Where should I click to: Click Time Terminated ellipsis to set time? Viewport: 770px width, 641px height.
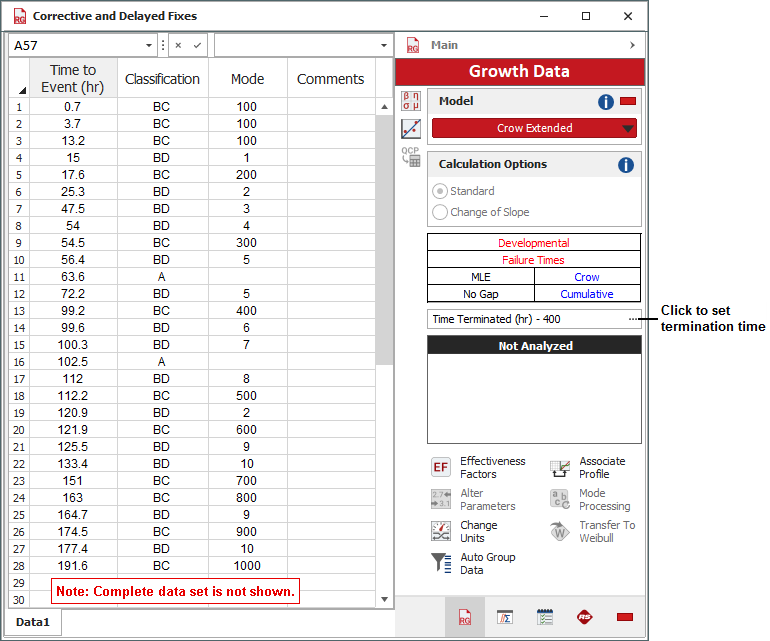(631, 320)
